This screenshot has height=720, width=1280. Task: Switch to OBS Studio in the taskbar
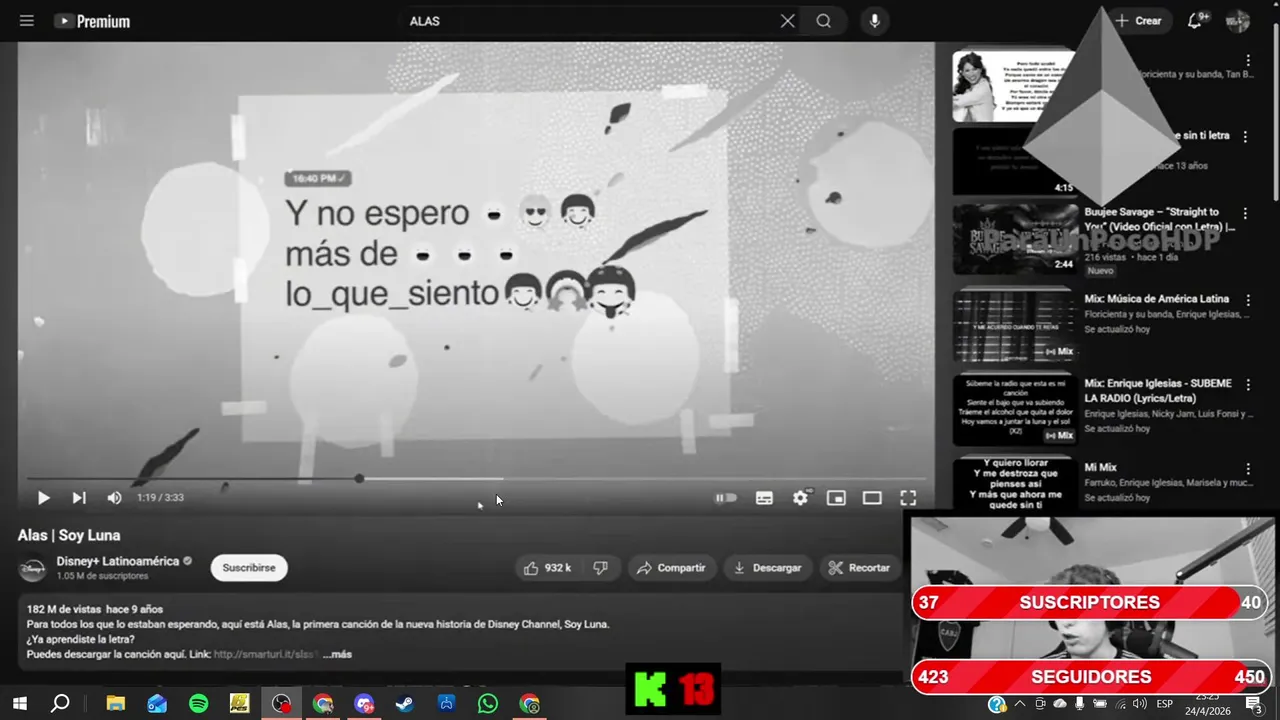click(281, 704)
